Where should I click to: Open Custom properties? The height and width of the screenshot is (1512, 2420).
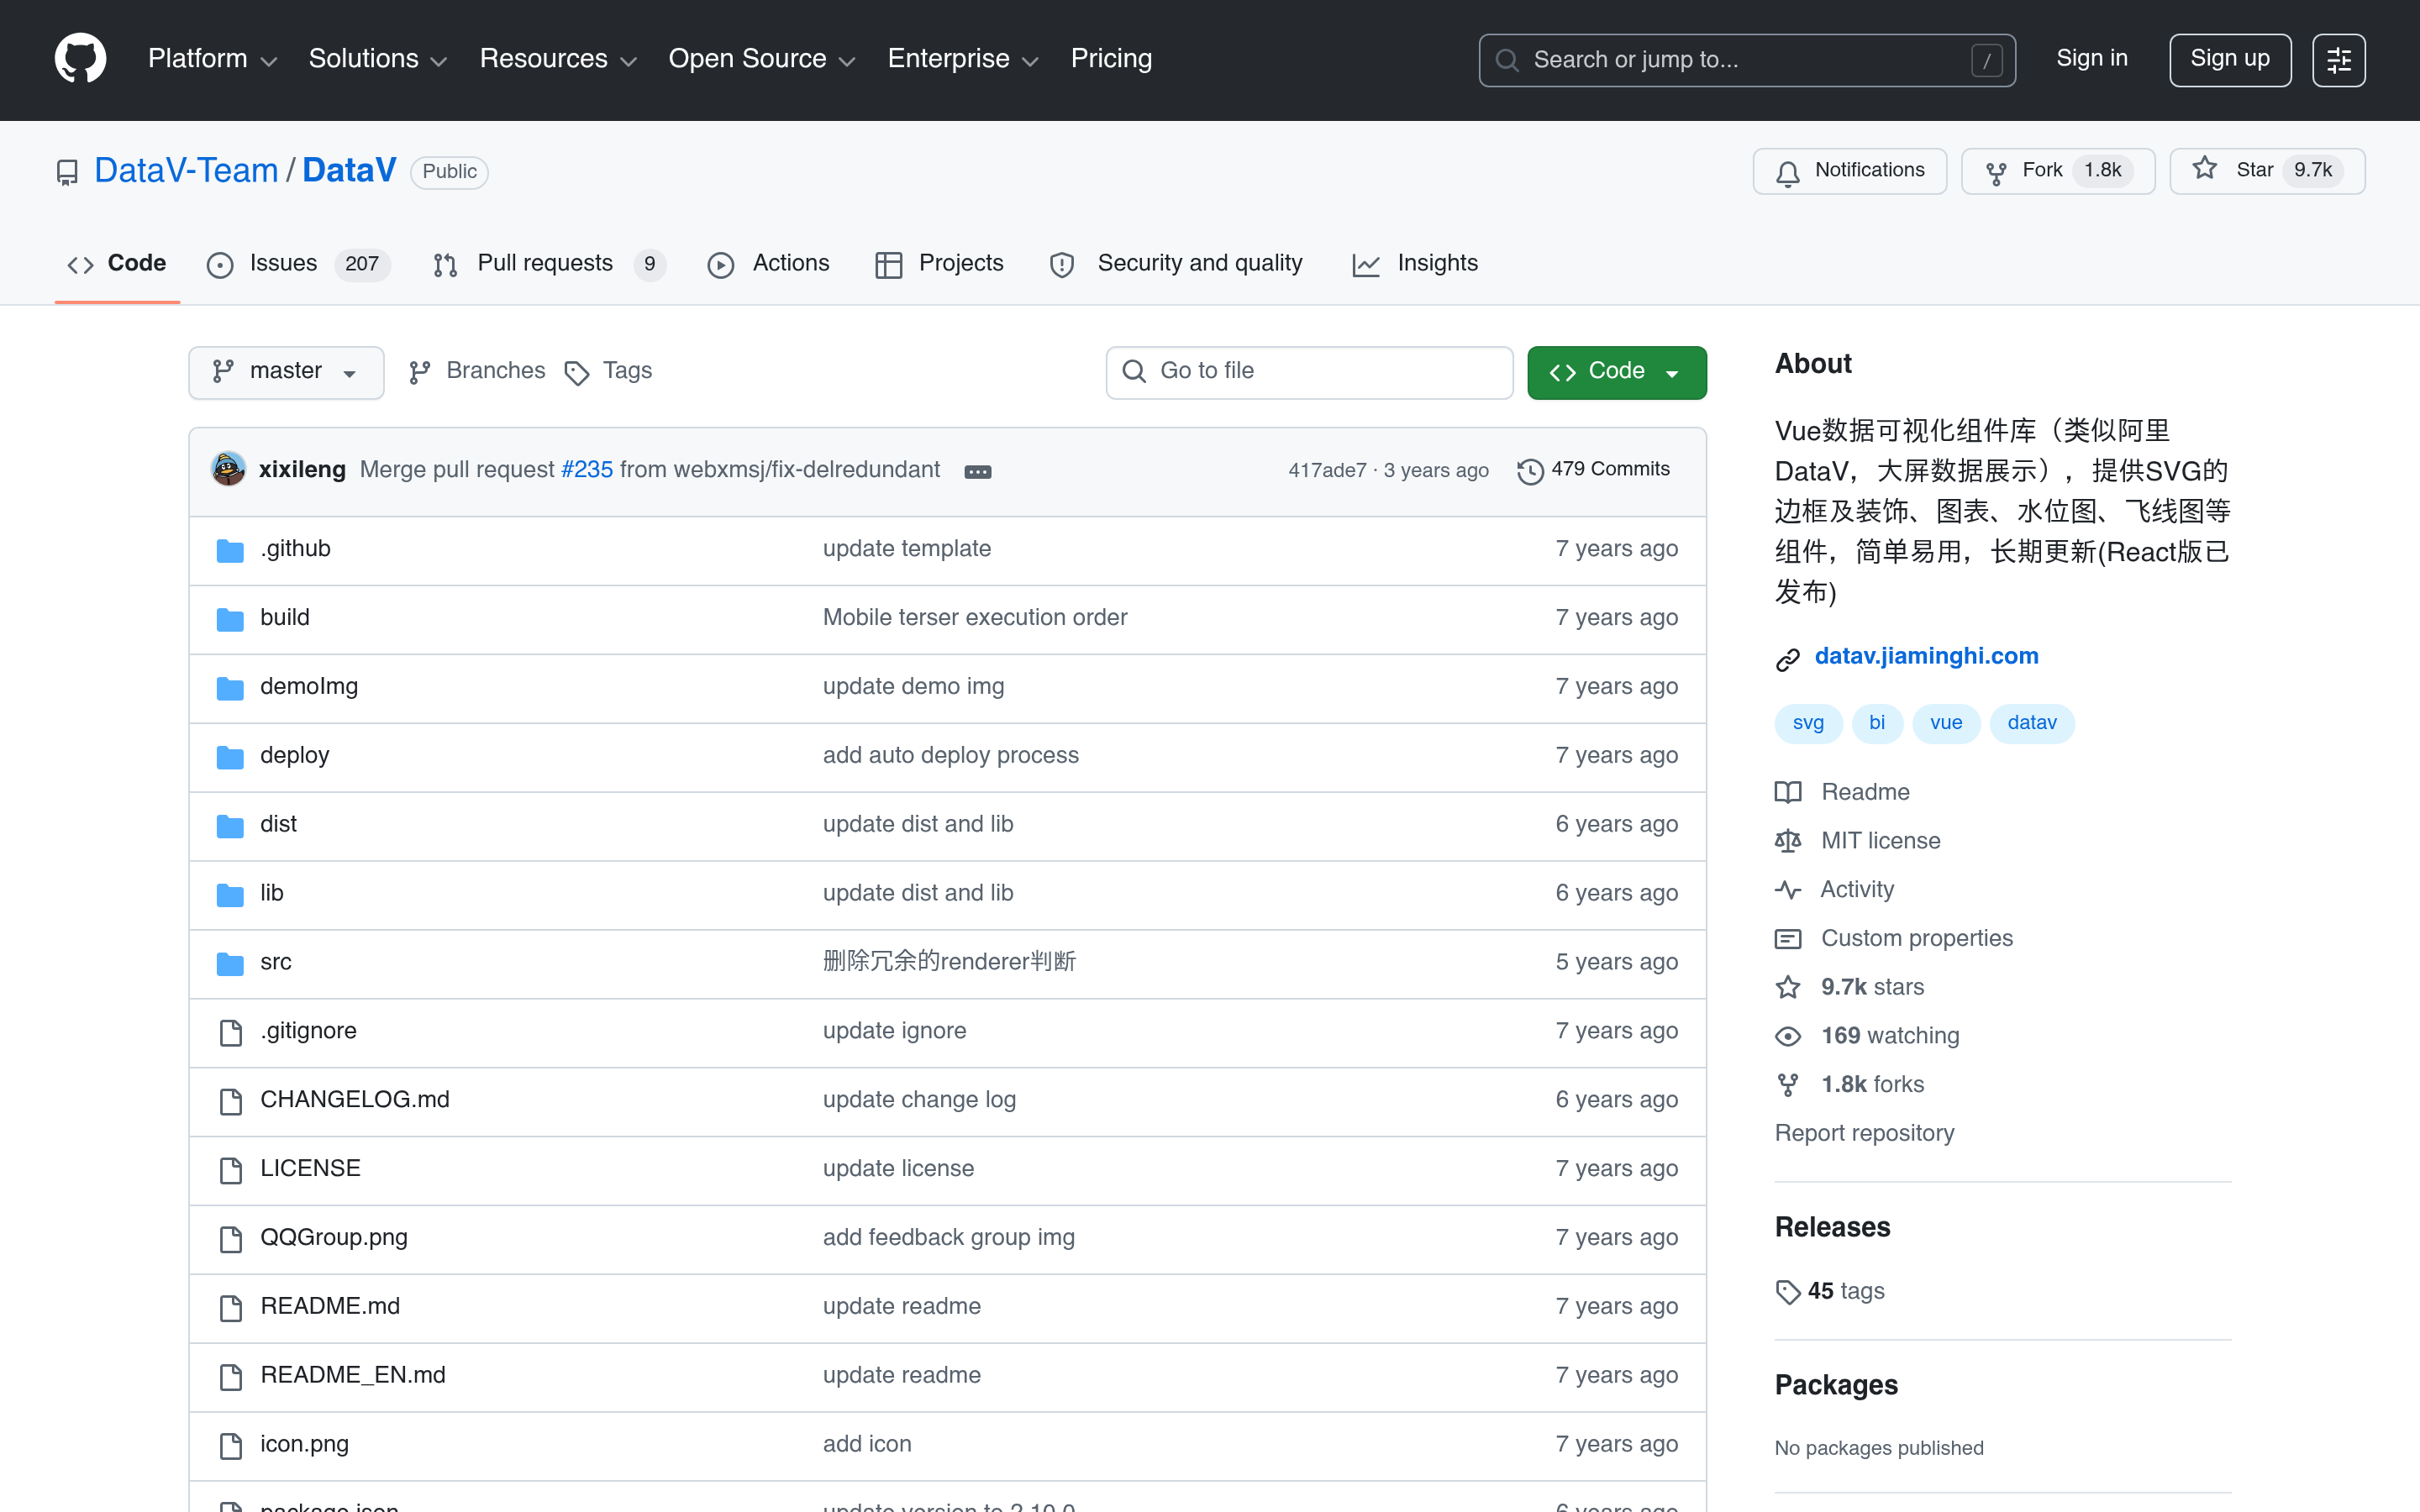point(1894,939)
